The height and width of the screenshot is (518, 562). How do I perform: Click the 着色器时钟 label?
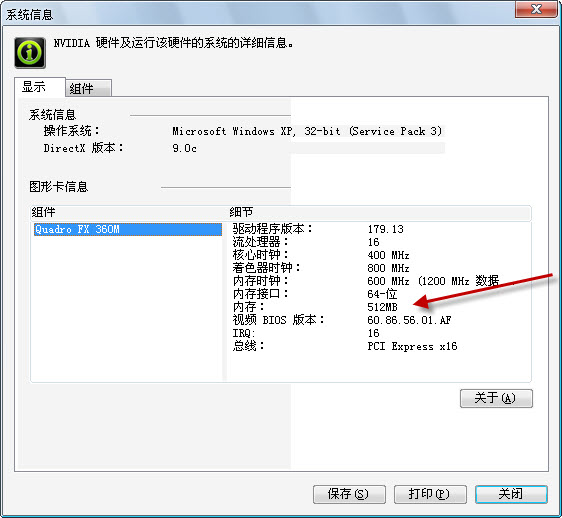[x=266, y=268]
